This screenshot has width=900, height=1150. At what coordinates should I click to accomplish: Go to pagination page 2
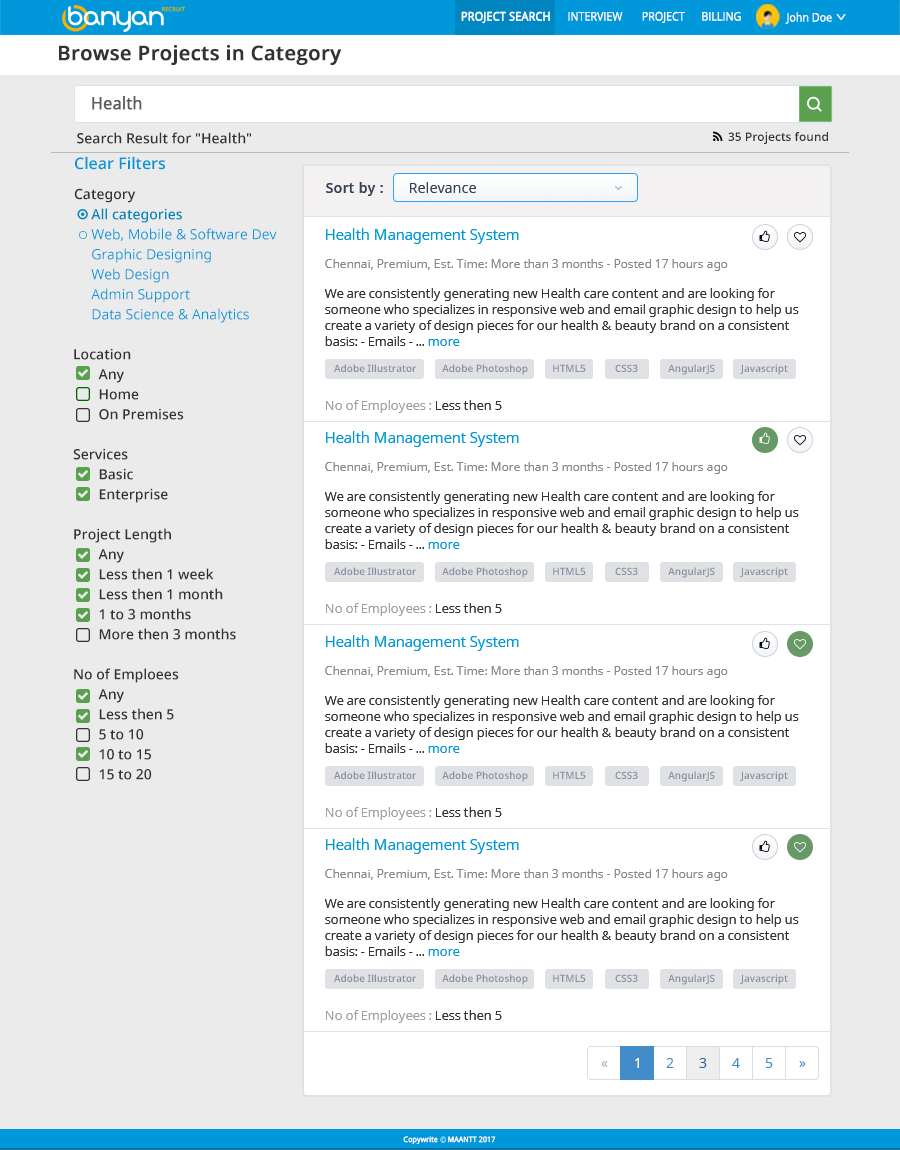coord(670,1063)
